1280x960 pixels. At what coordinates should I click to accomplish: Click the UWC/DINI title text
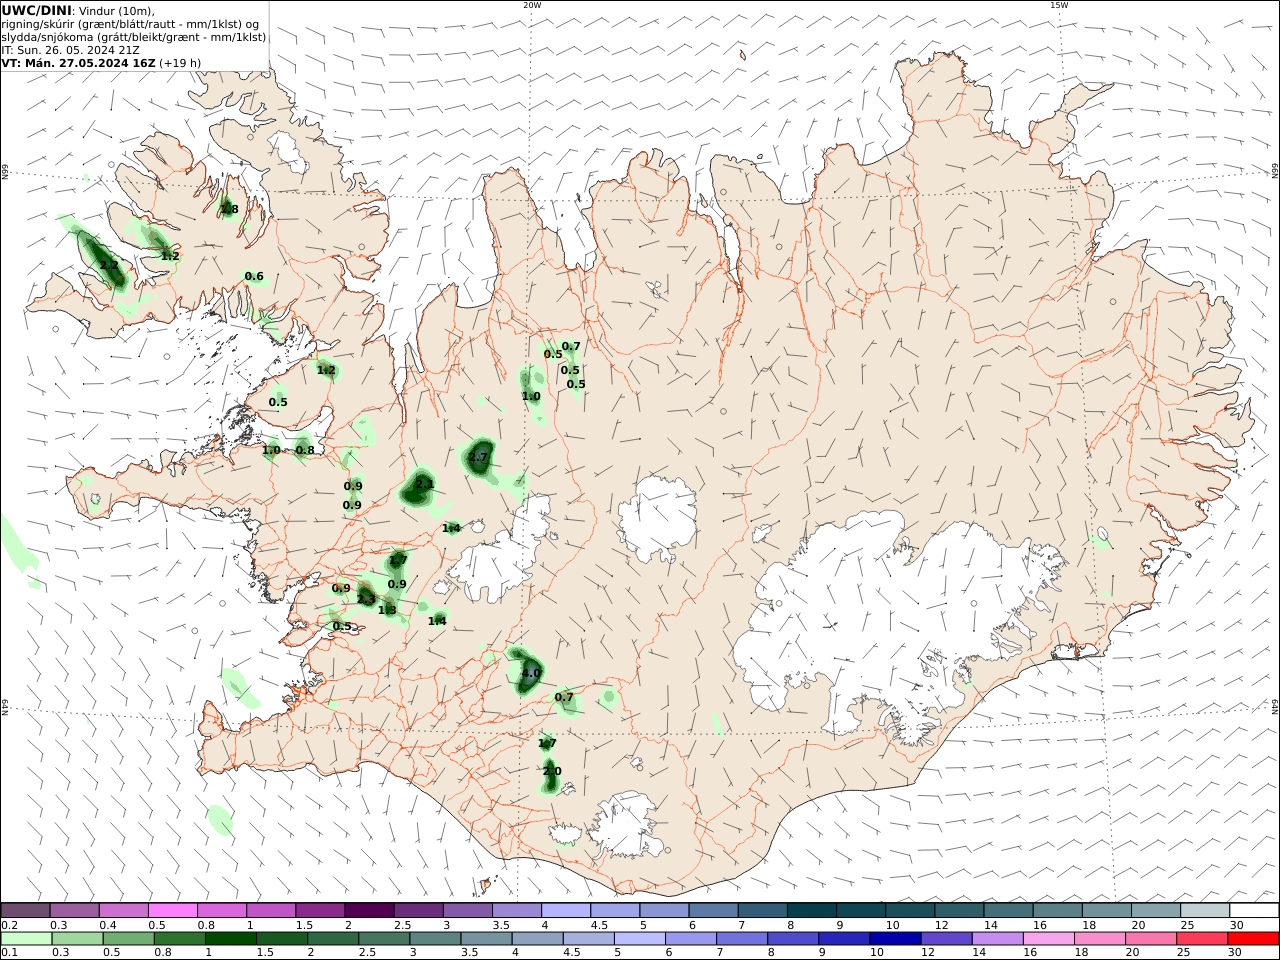coord(37,10)
